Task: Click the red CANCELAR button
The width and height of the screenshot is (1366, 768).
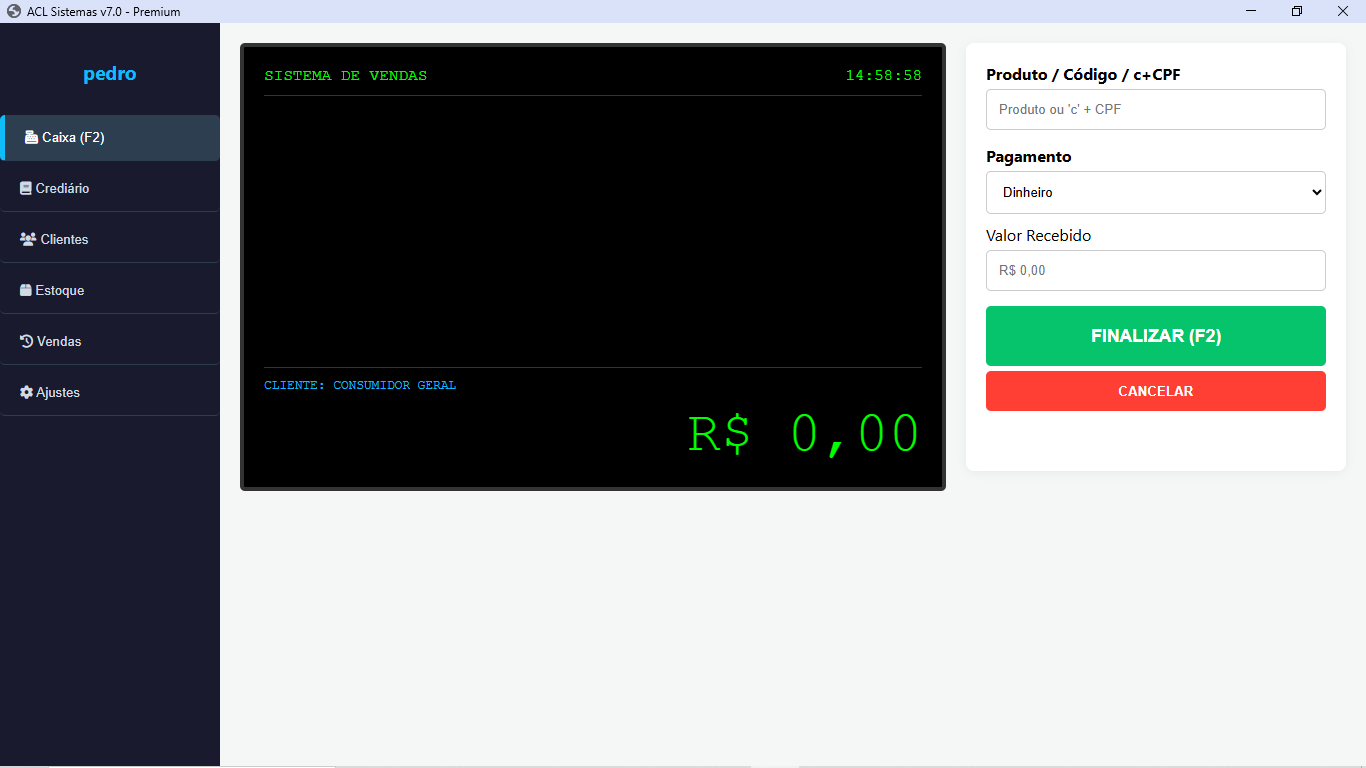Action: 1156,391
